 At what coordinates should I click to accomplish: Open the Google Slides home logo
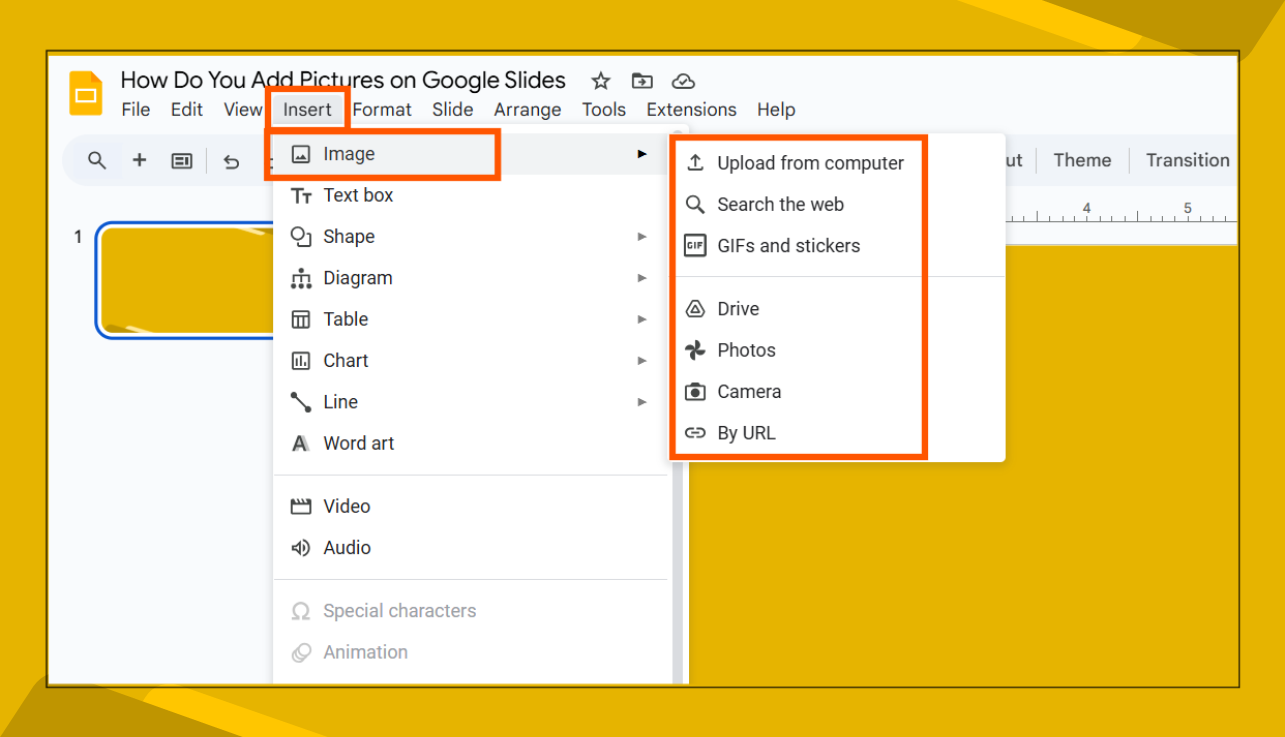point(85,93)
